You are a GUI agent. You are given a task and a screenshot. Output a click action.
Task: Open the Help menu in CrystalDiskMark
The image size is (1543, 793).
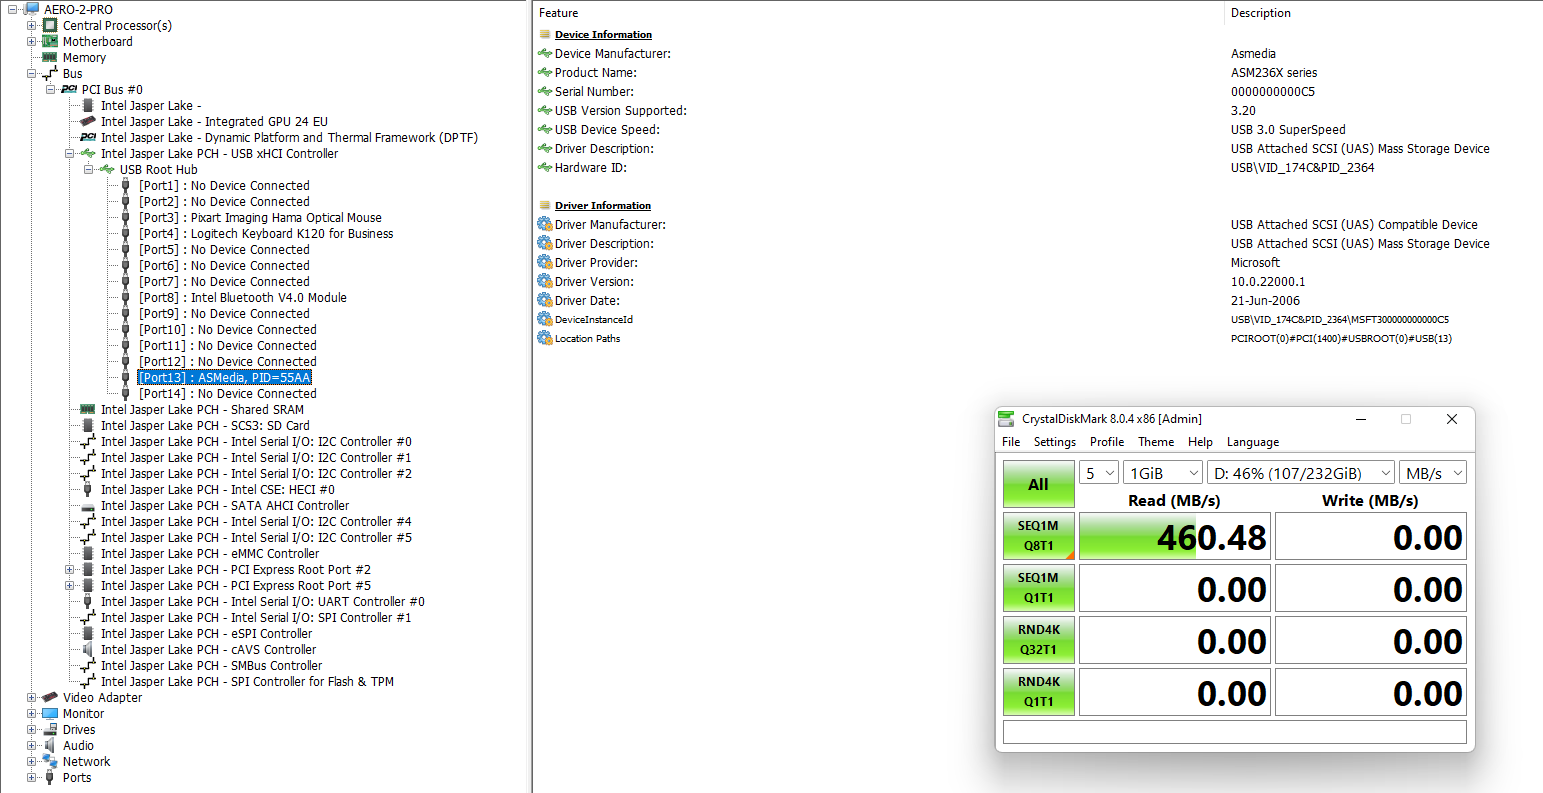[x=1200, y=441]
